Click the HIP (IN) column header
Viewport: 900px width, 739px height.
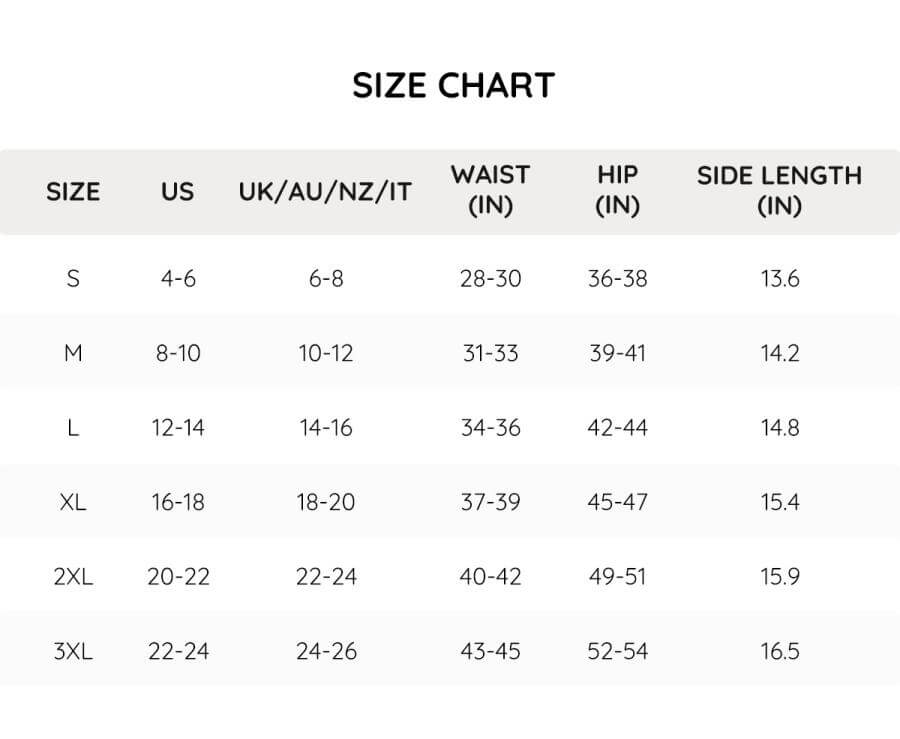click(617, 190)
